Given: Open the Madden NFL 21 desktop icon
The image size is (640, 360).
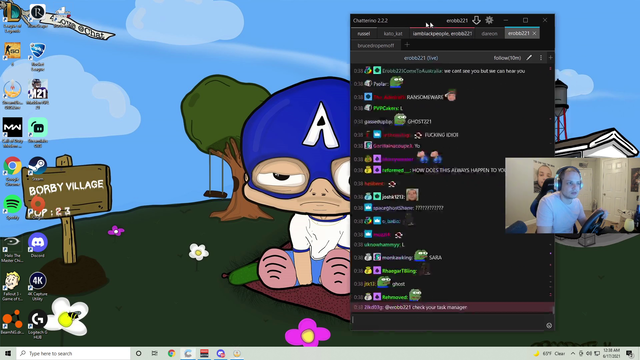Looking at the screenshot, I should tap(38, 94).
